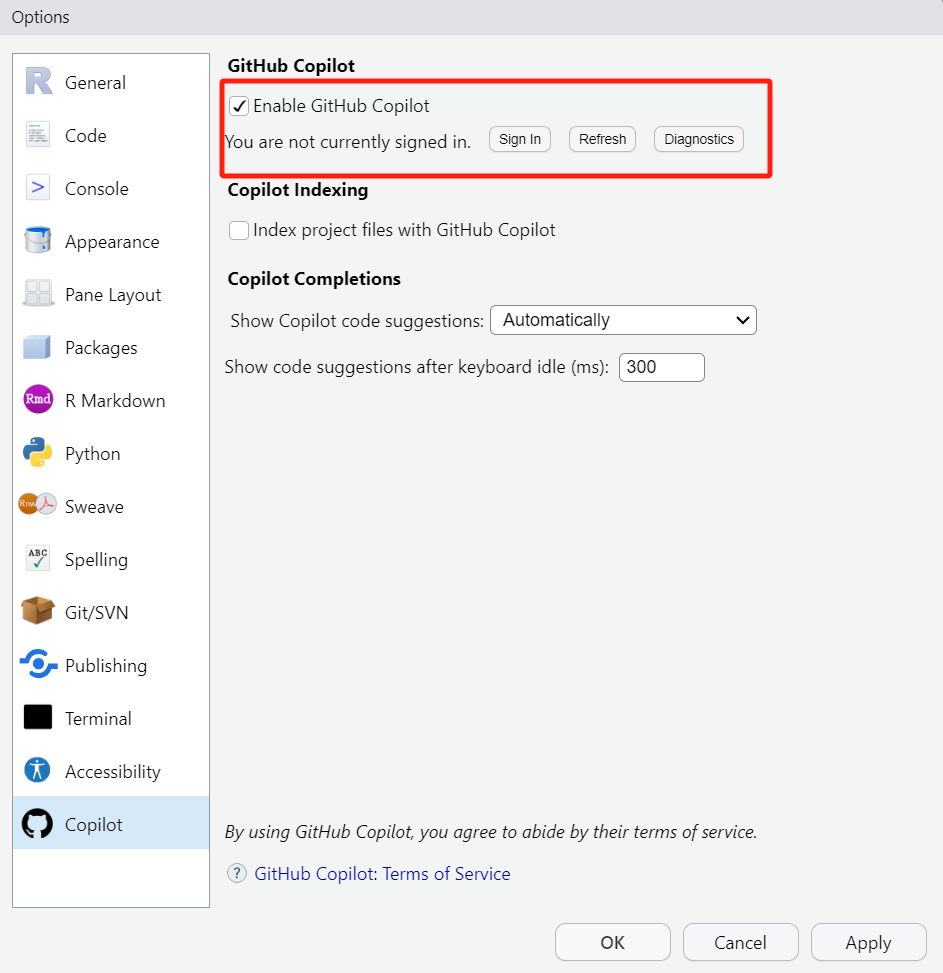The height and width of the screenshot is (973, 943).
Task: Click the Packages box icon
Action: click(x=38, y=347)
